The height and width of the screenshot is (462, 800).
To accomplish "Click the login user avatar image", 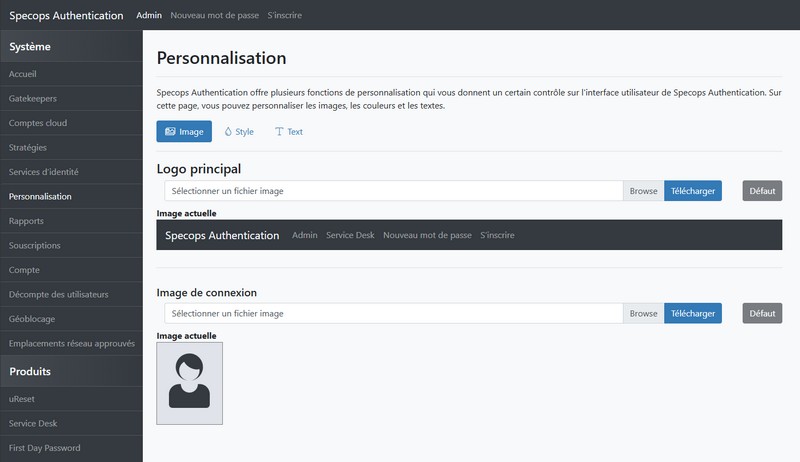I will (x=190, y=383).
